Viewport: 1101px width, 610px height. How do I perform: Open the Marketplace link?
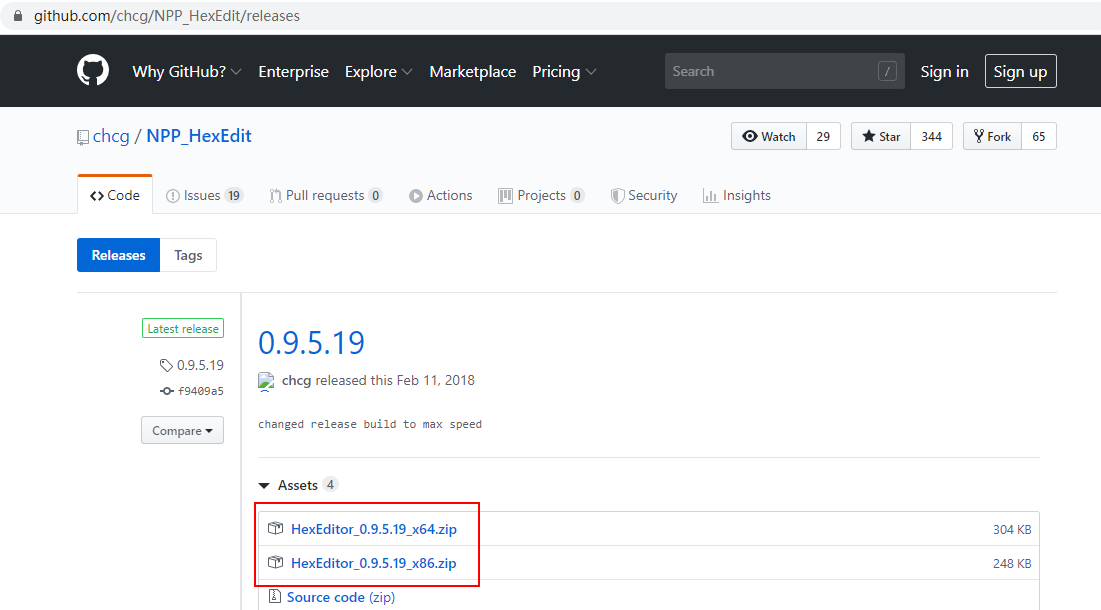(473, 72)
